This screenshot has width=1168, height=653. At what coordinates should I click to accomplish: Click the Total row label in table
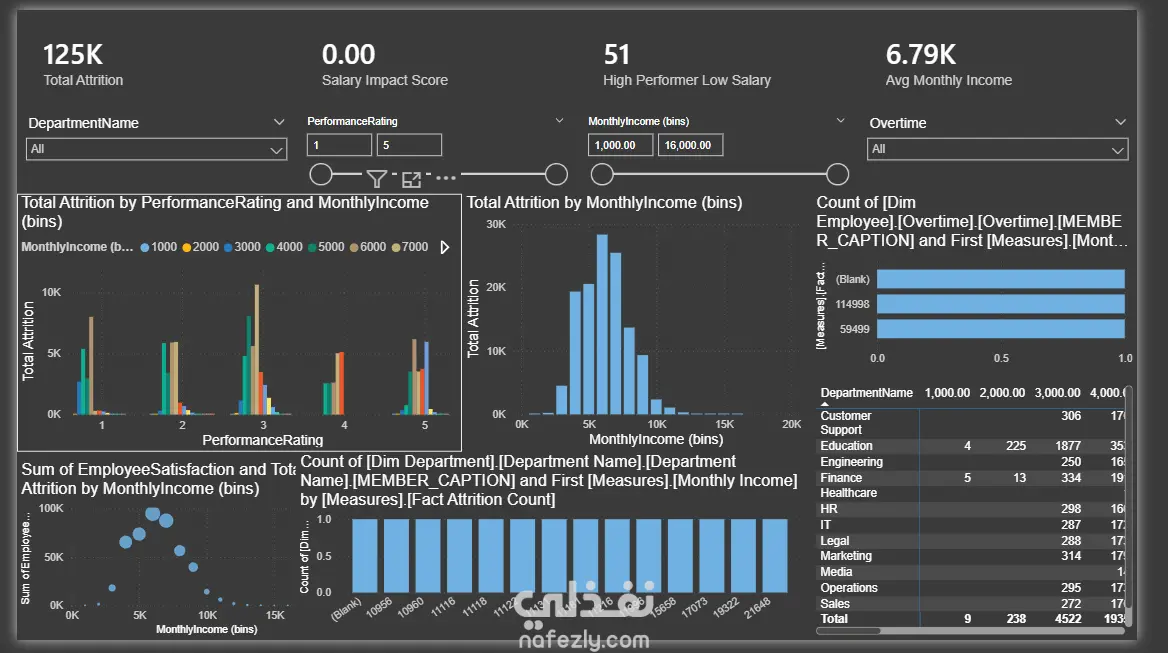[834, 619]
